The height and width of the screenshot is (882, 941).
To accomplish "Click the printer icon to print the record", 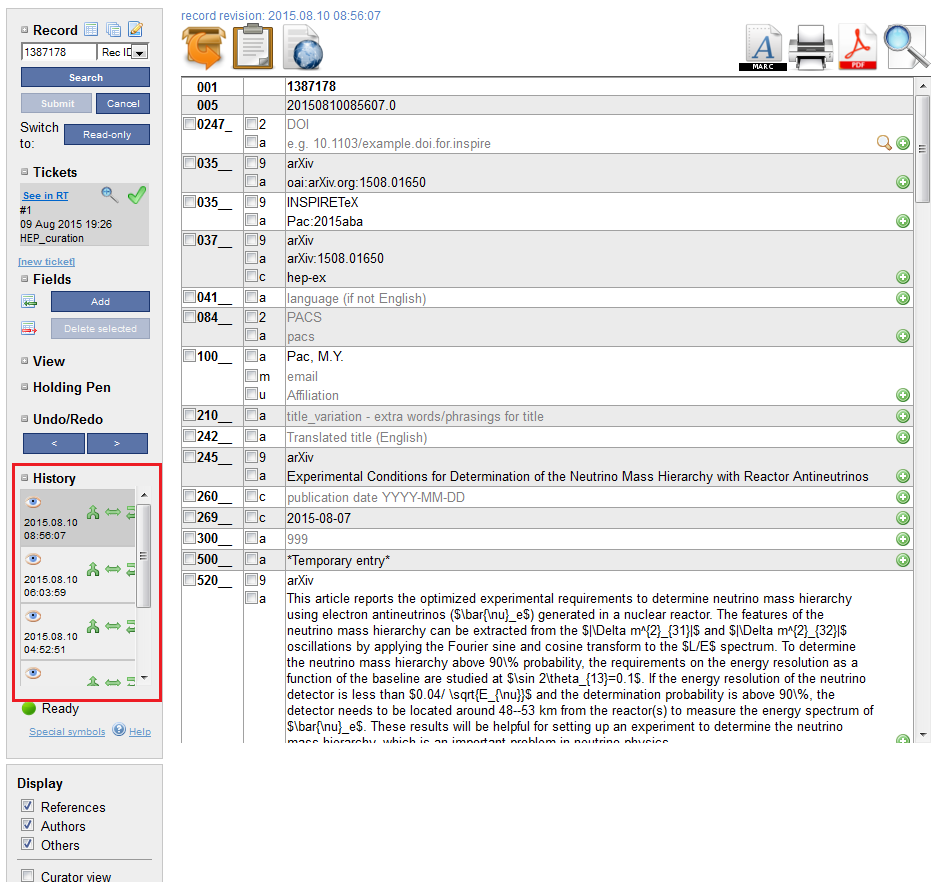I will click(x=810, y=46).
